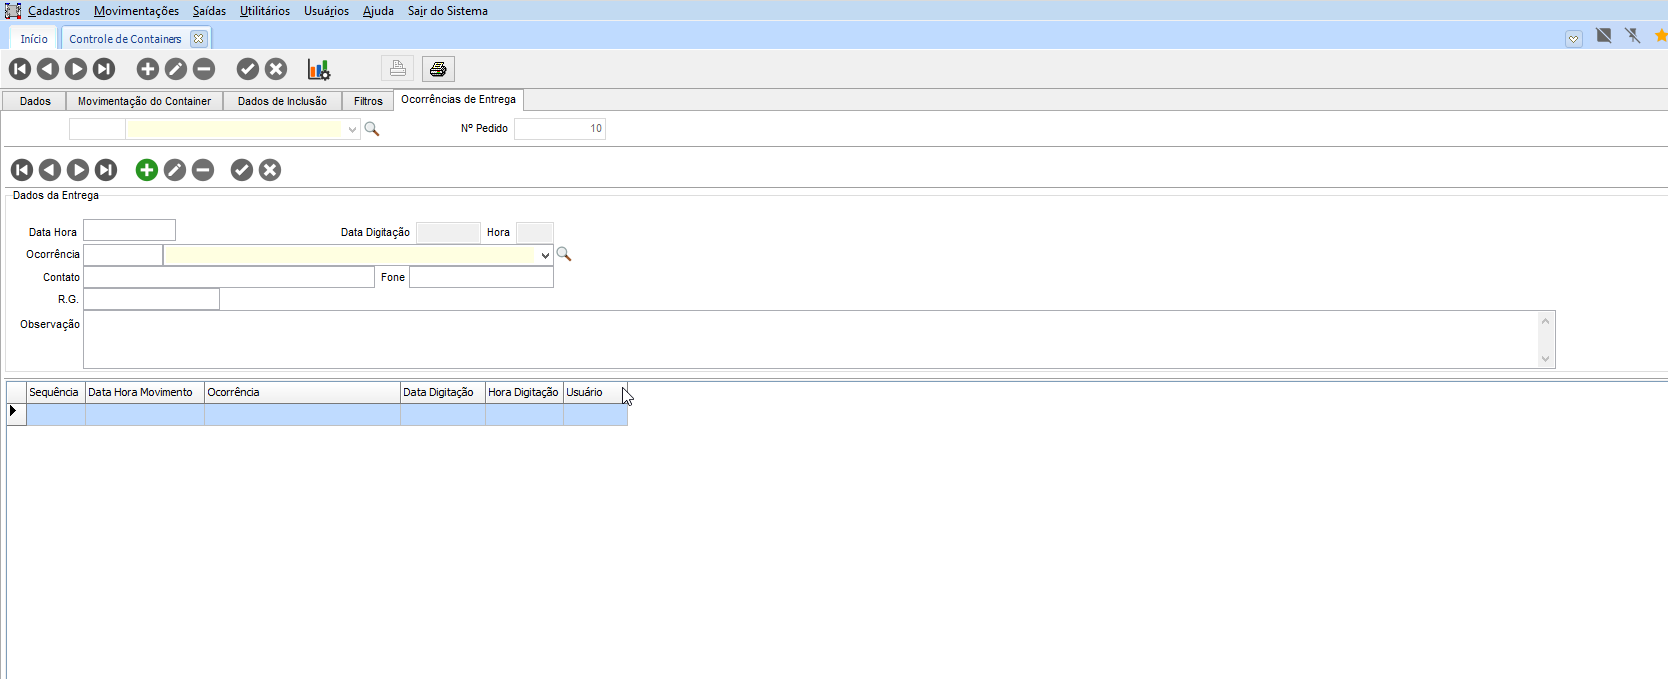Add new record with gray plus icon
This screenshot has width=1668, height=679.
[148, 69]
